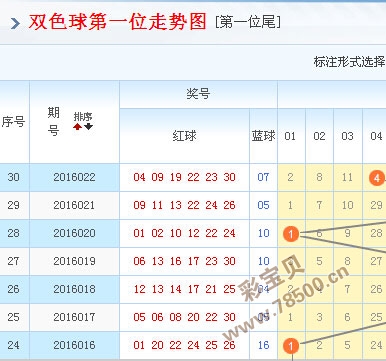
Task: Click sequence number 24 in 序号 column
Action: point(13,345)
